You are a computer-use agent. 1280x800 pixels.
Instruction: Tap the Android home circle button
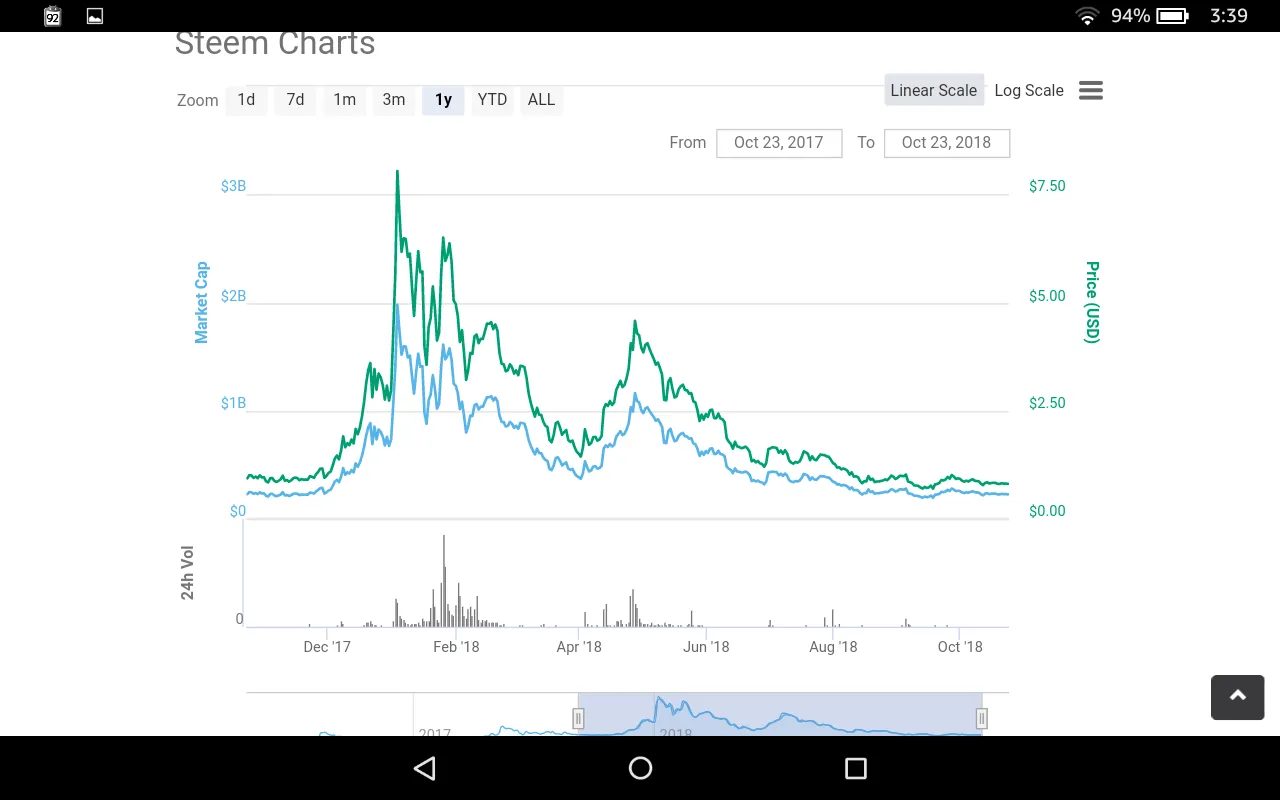(640, 768)
